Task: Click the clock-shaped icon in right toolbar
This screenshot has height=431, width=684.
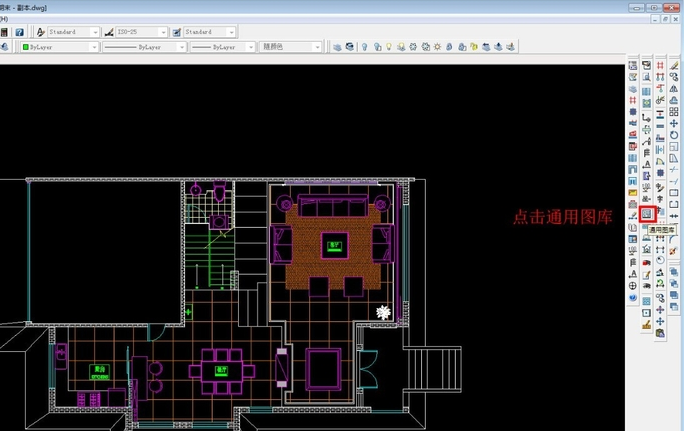Action: pos(660,260)
